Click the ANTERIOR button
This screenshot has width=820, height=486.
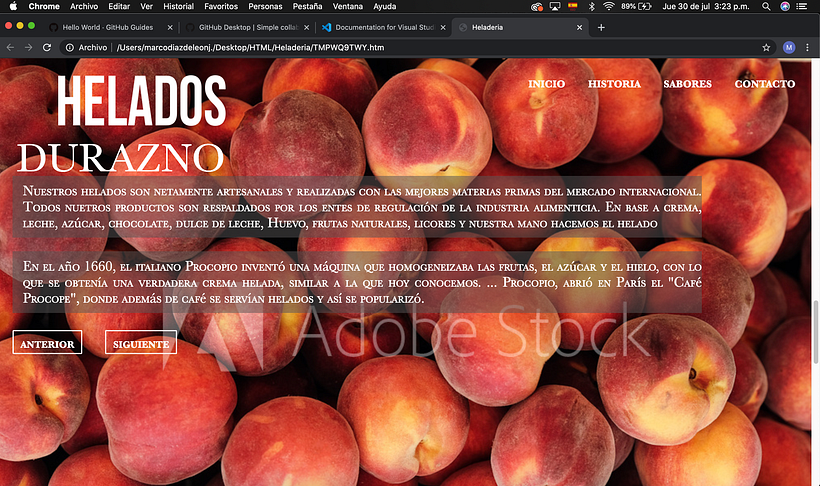click(x=47, y=342)
